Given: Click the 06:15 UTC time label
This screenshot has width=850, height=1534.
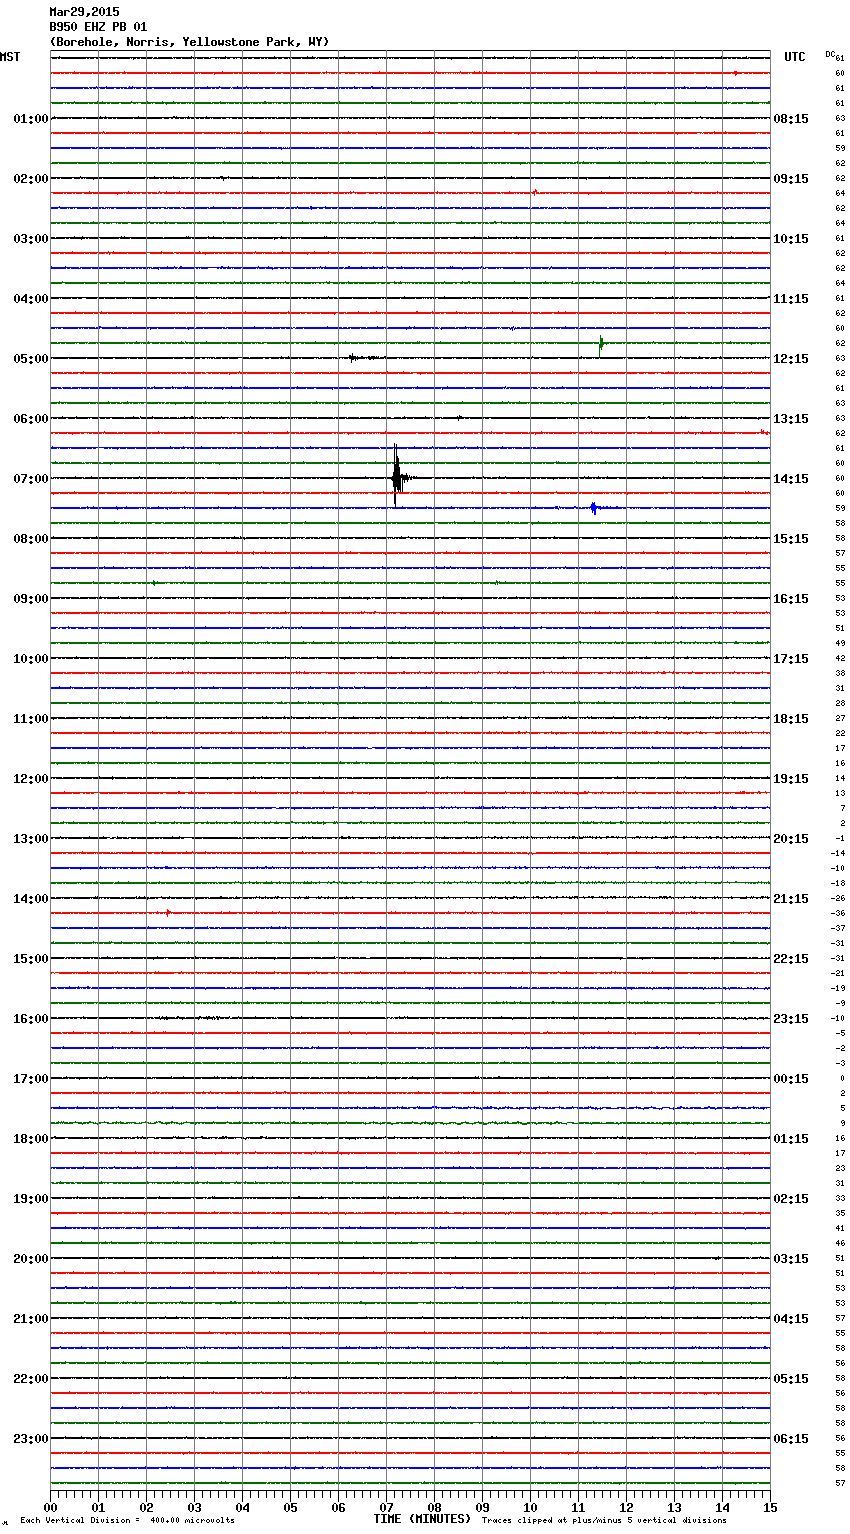Looking at the screenshot, I should (x=791, y=1438).
